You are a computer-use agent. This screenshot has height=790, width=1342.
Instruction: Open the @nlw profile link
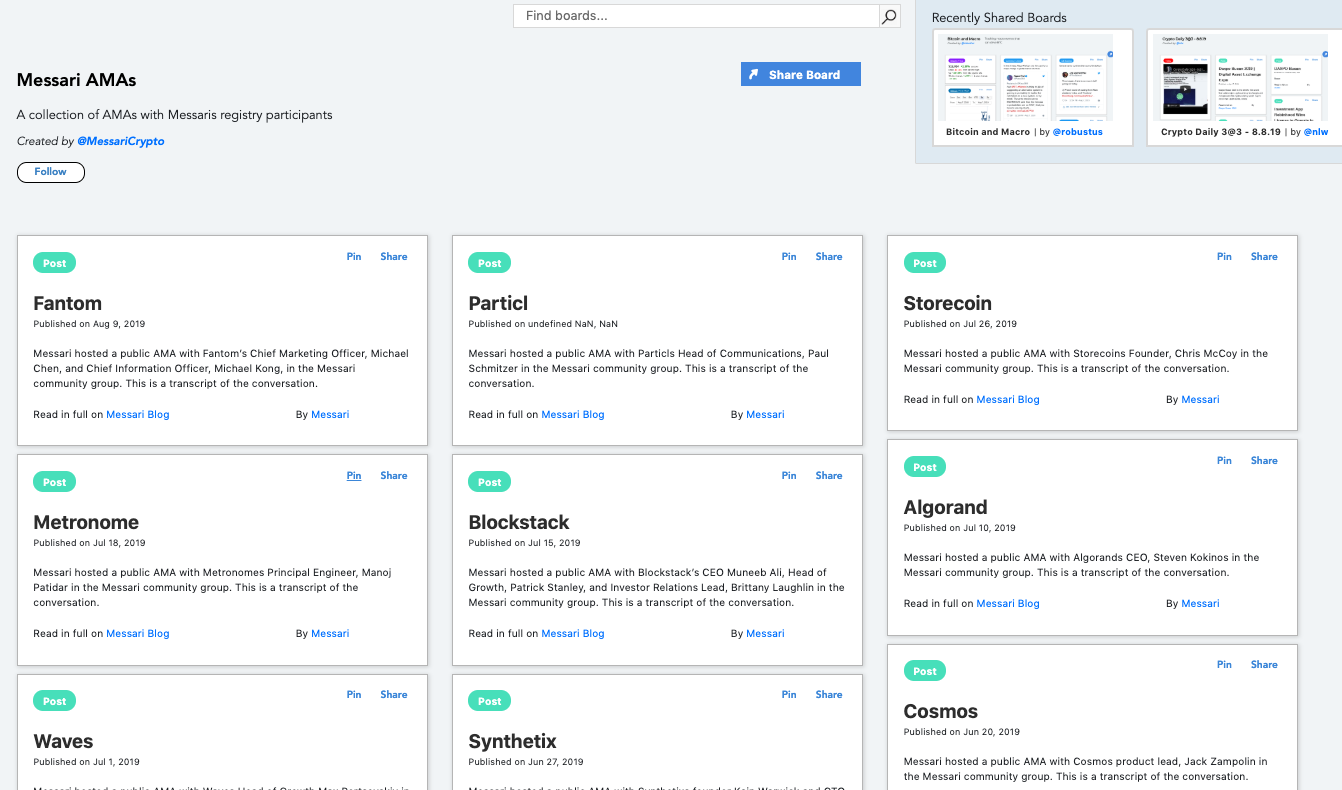(x=1314, y=132)
